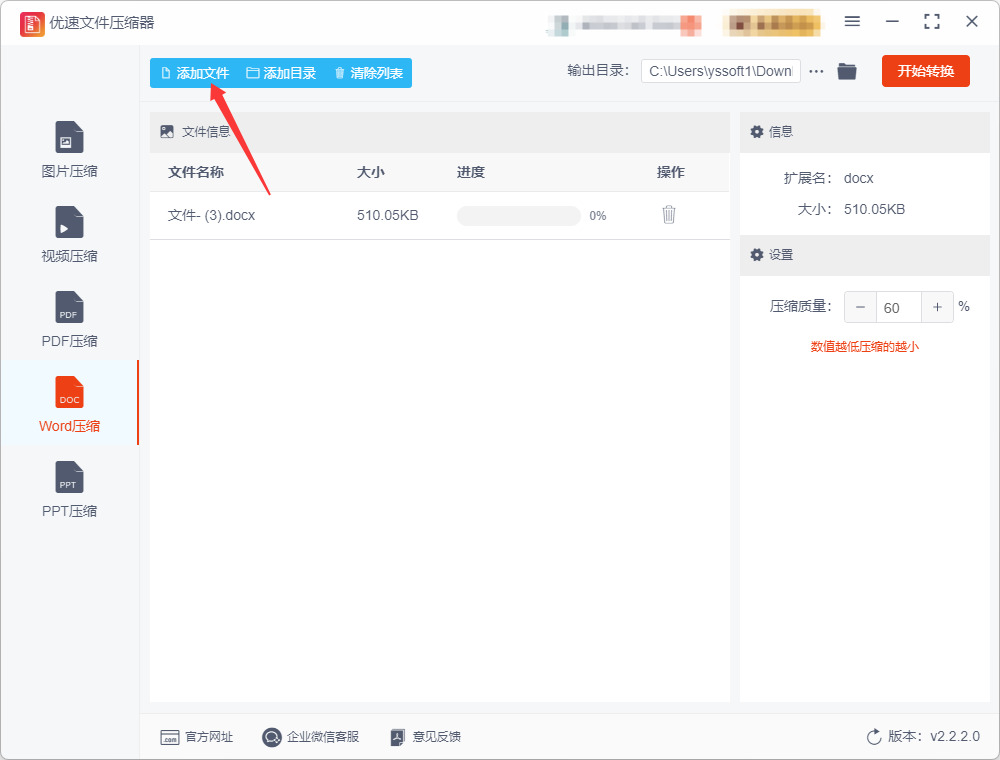Contact 企业微信客服 customer service

[x=311, y=737]
